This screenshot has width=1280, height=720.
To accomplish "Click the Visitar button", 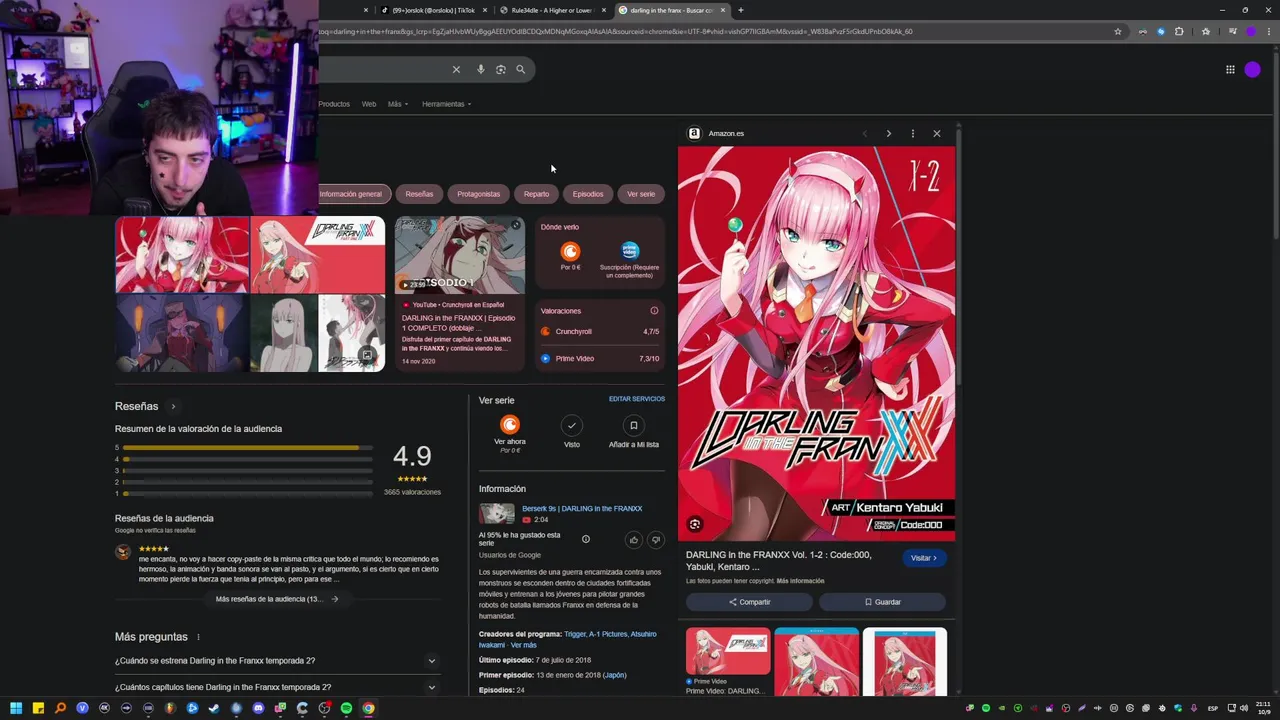I will [x=924, y=558].
